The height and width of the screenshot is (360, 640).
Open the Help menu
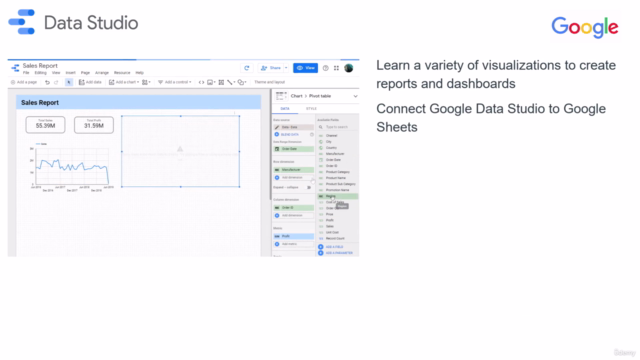140,73
